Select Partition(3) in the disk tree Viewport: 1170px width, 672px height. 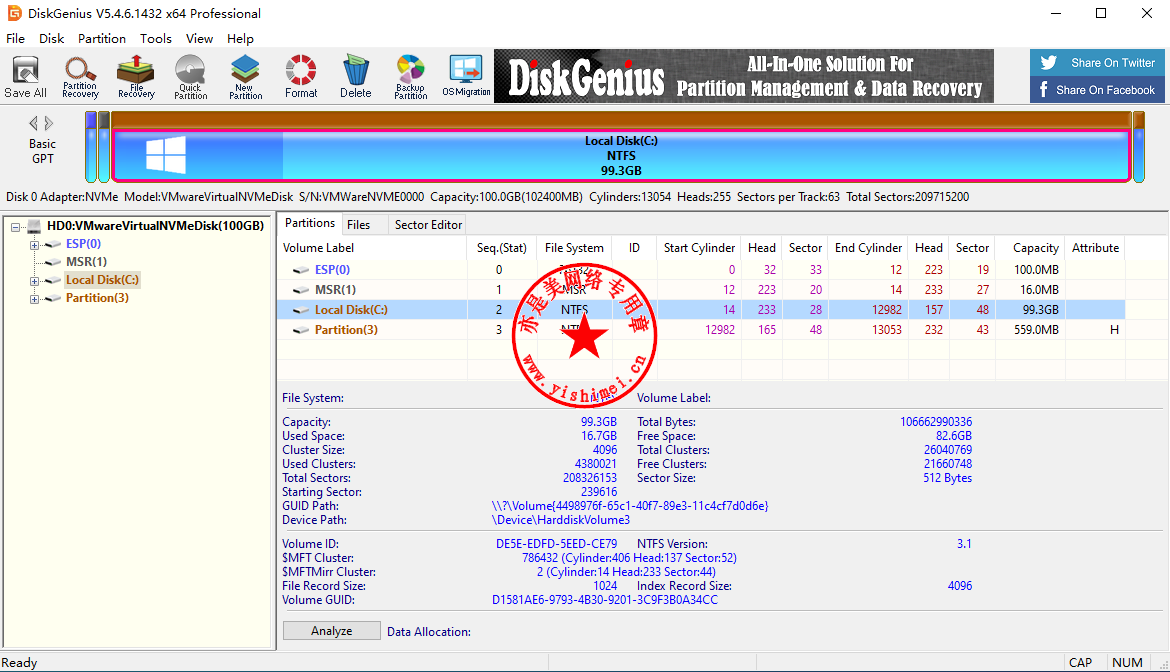point(97,298)
